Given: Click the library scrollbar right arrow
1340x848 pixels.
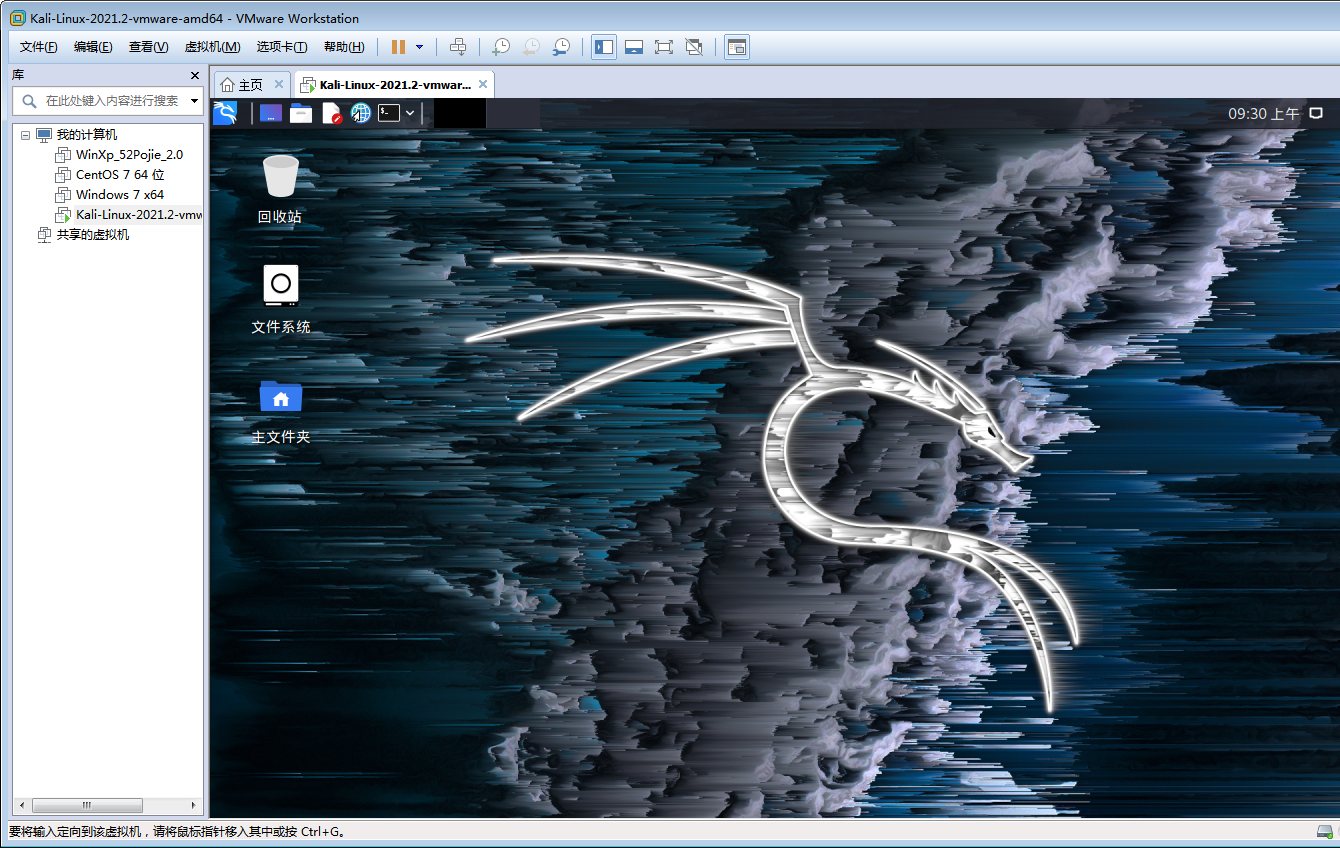Looking at the screenshot, I should coord(194,805).
